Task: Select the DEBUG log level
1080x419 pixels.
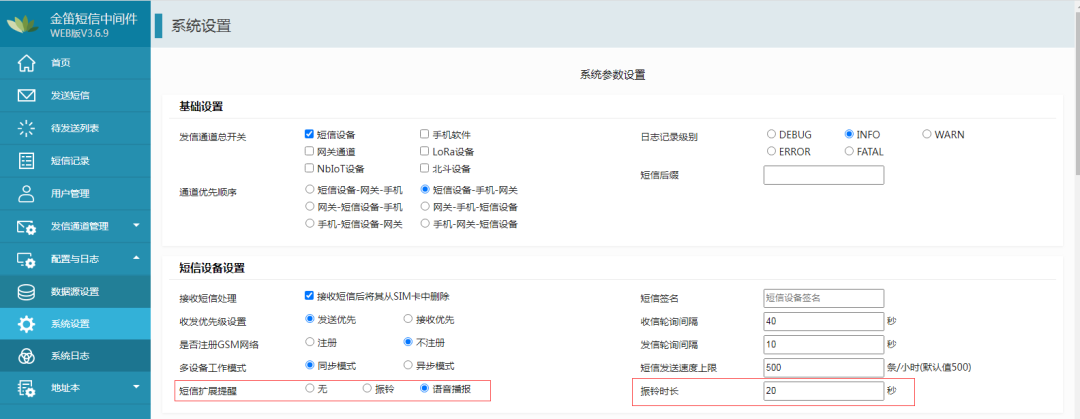Action: click(772, 134)
